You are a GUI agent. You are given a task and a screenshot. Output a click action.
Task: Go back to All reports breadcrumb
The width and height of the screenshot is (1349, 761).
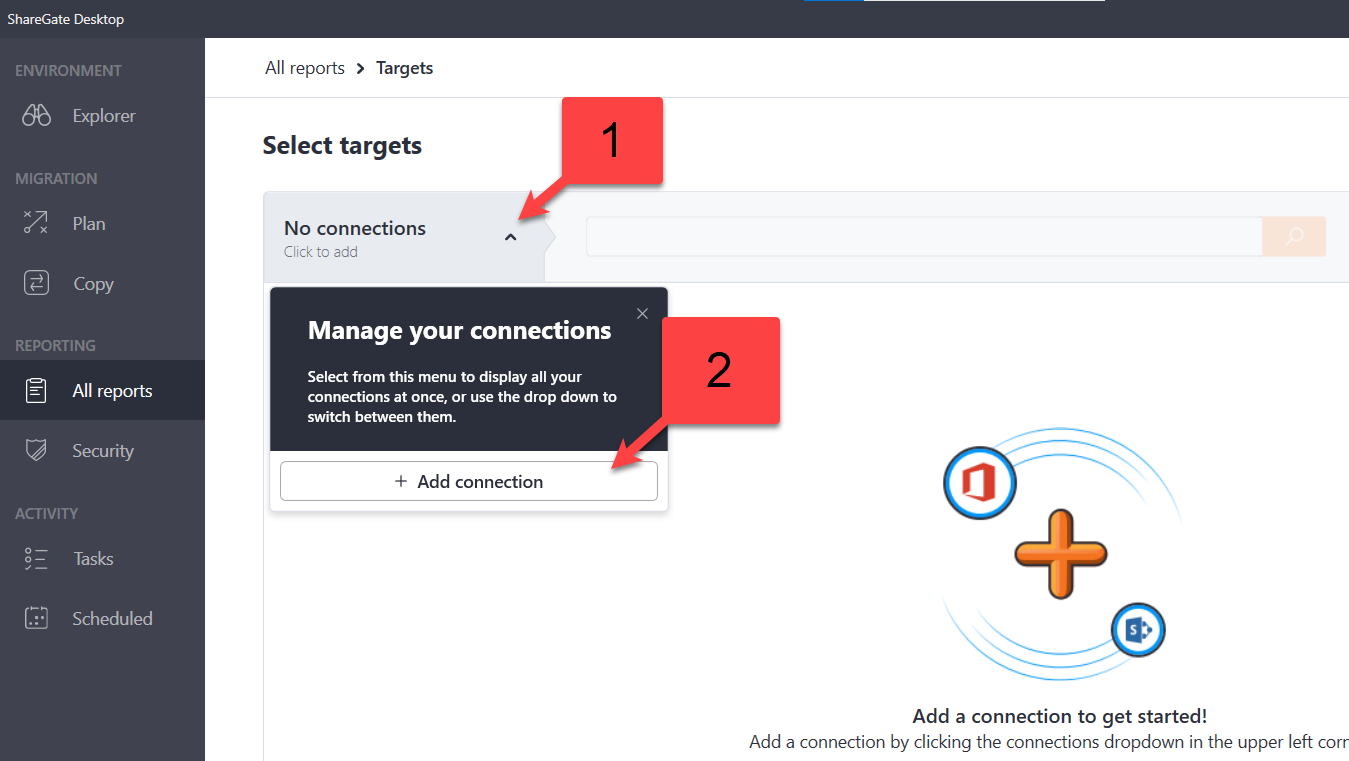coord(304,68)
